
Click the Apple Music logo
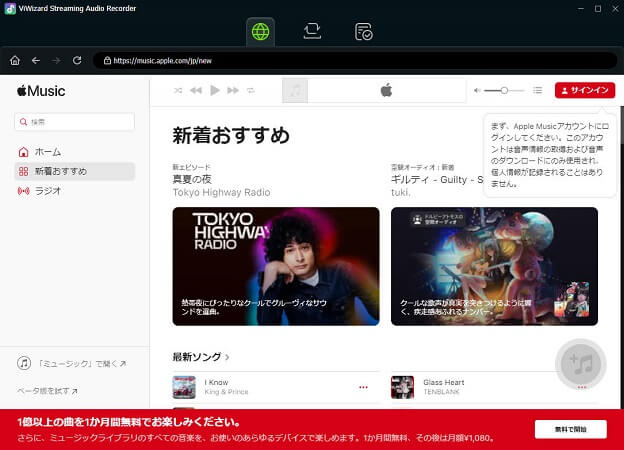(x=41, y=91)
